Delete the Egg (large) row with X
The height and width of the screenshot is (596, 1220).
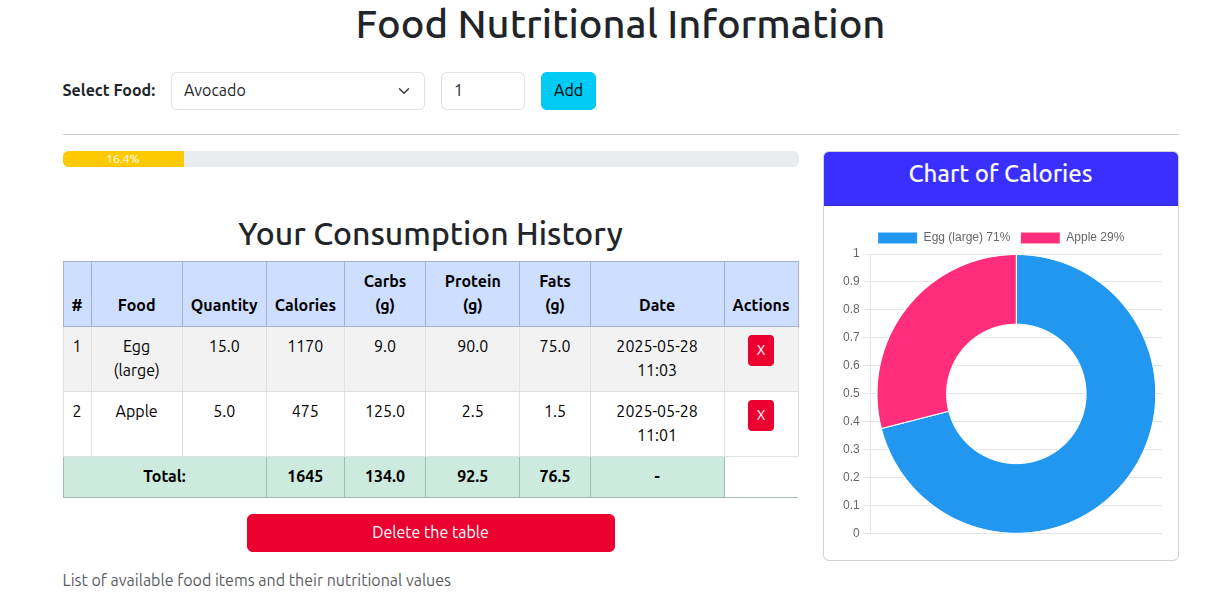coord(760,350)
